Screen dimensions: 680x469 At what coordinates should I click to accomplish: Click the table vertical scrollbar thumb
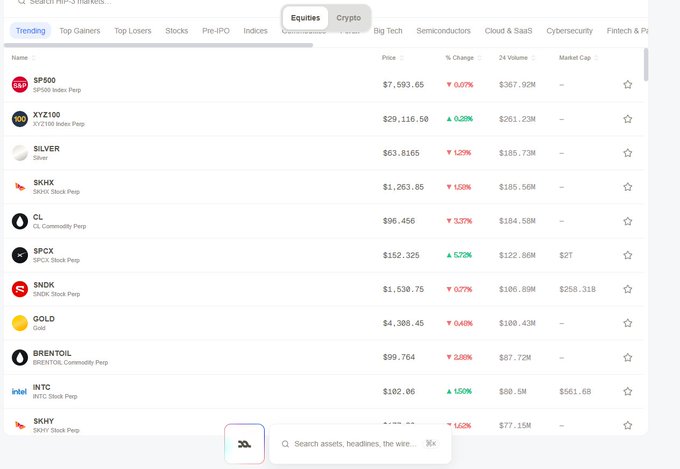(x=646, y=64)
